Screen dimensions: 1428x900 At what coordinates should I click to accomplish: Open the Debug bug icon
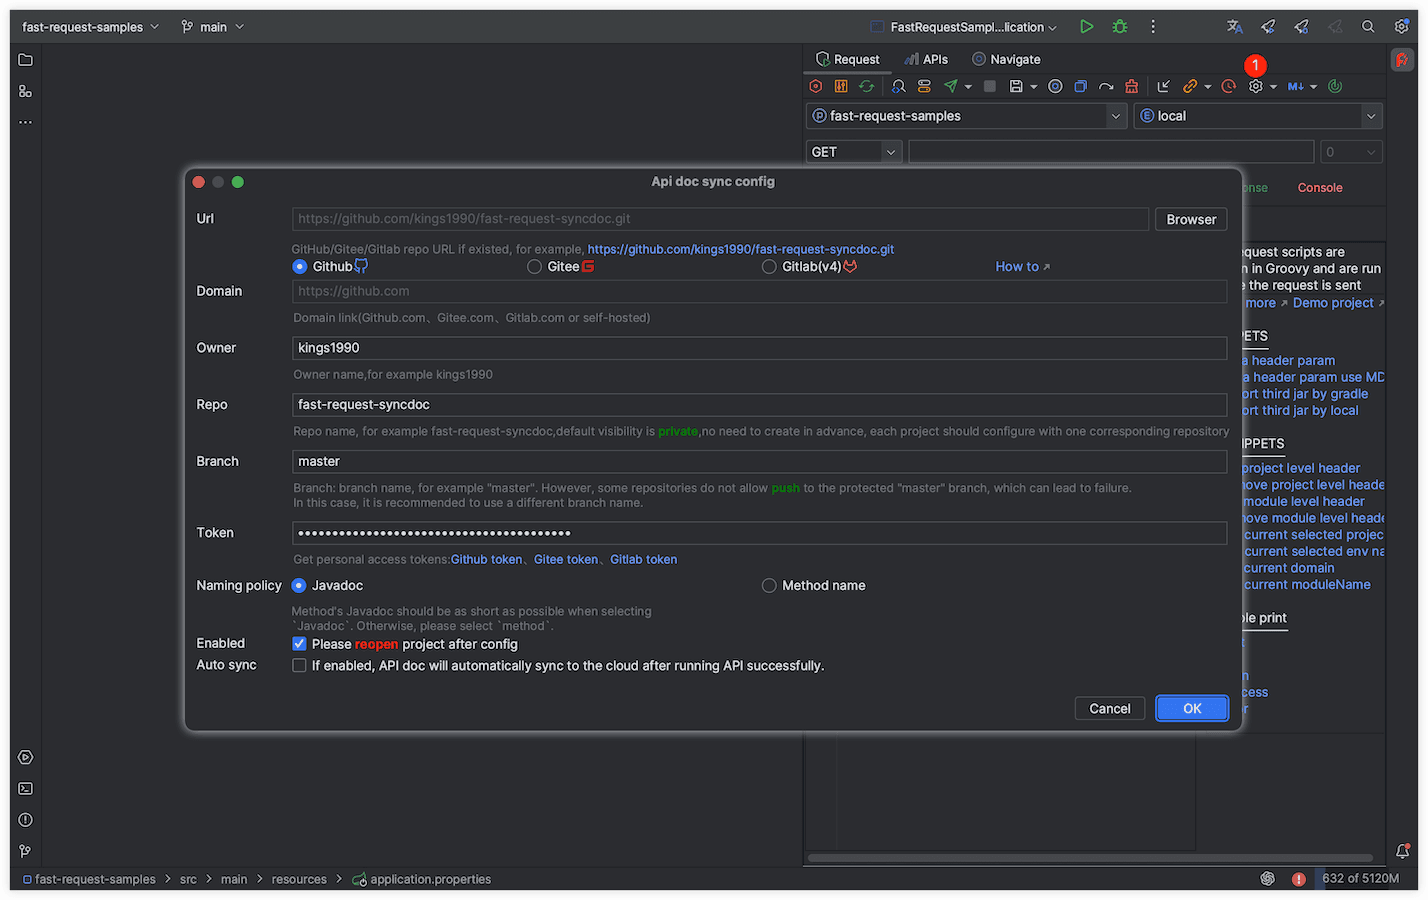pyautogui.click(x=1120, y=27)
